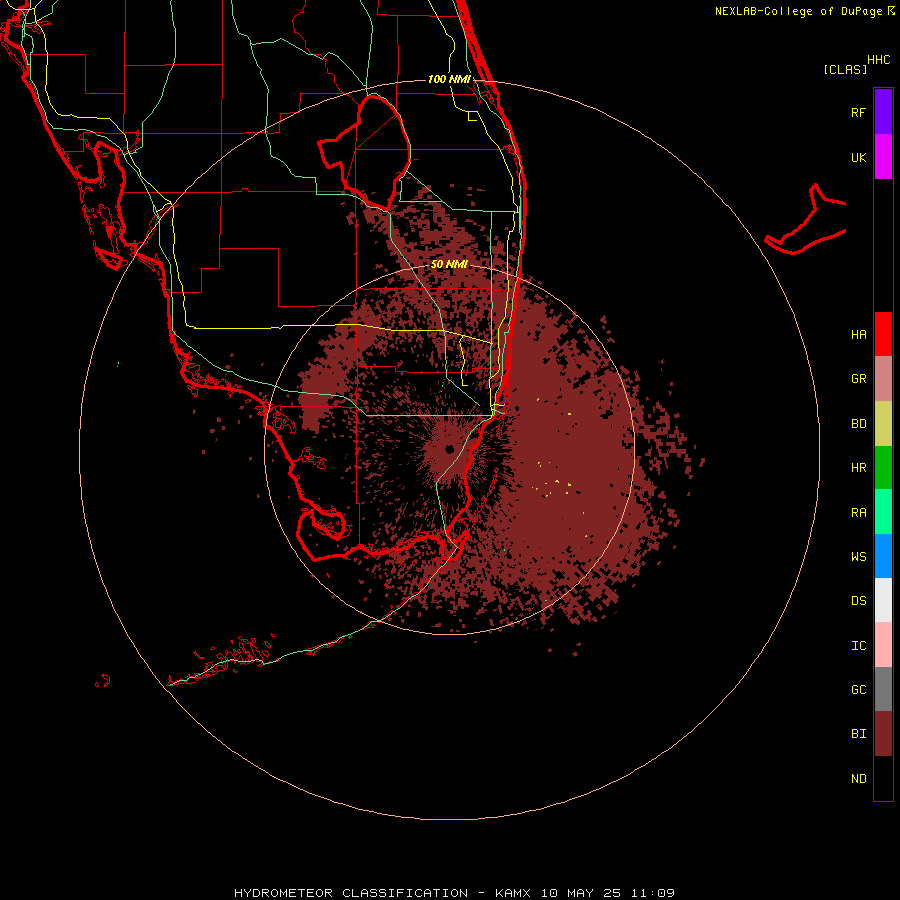Click the IC legend label
This screenshot has width=900, height=900.
(x=858, y=646)
